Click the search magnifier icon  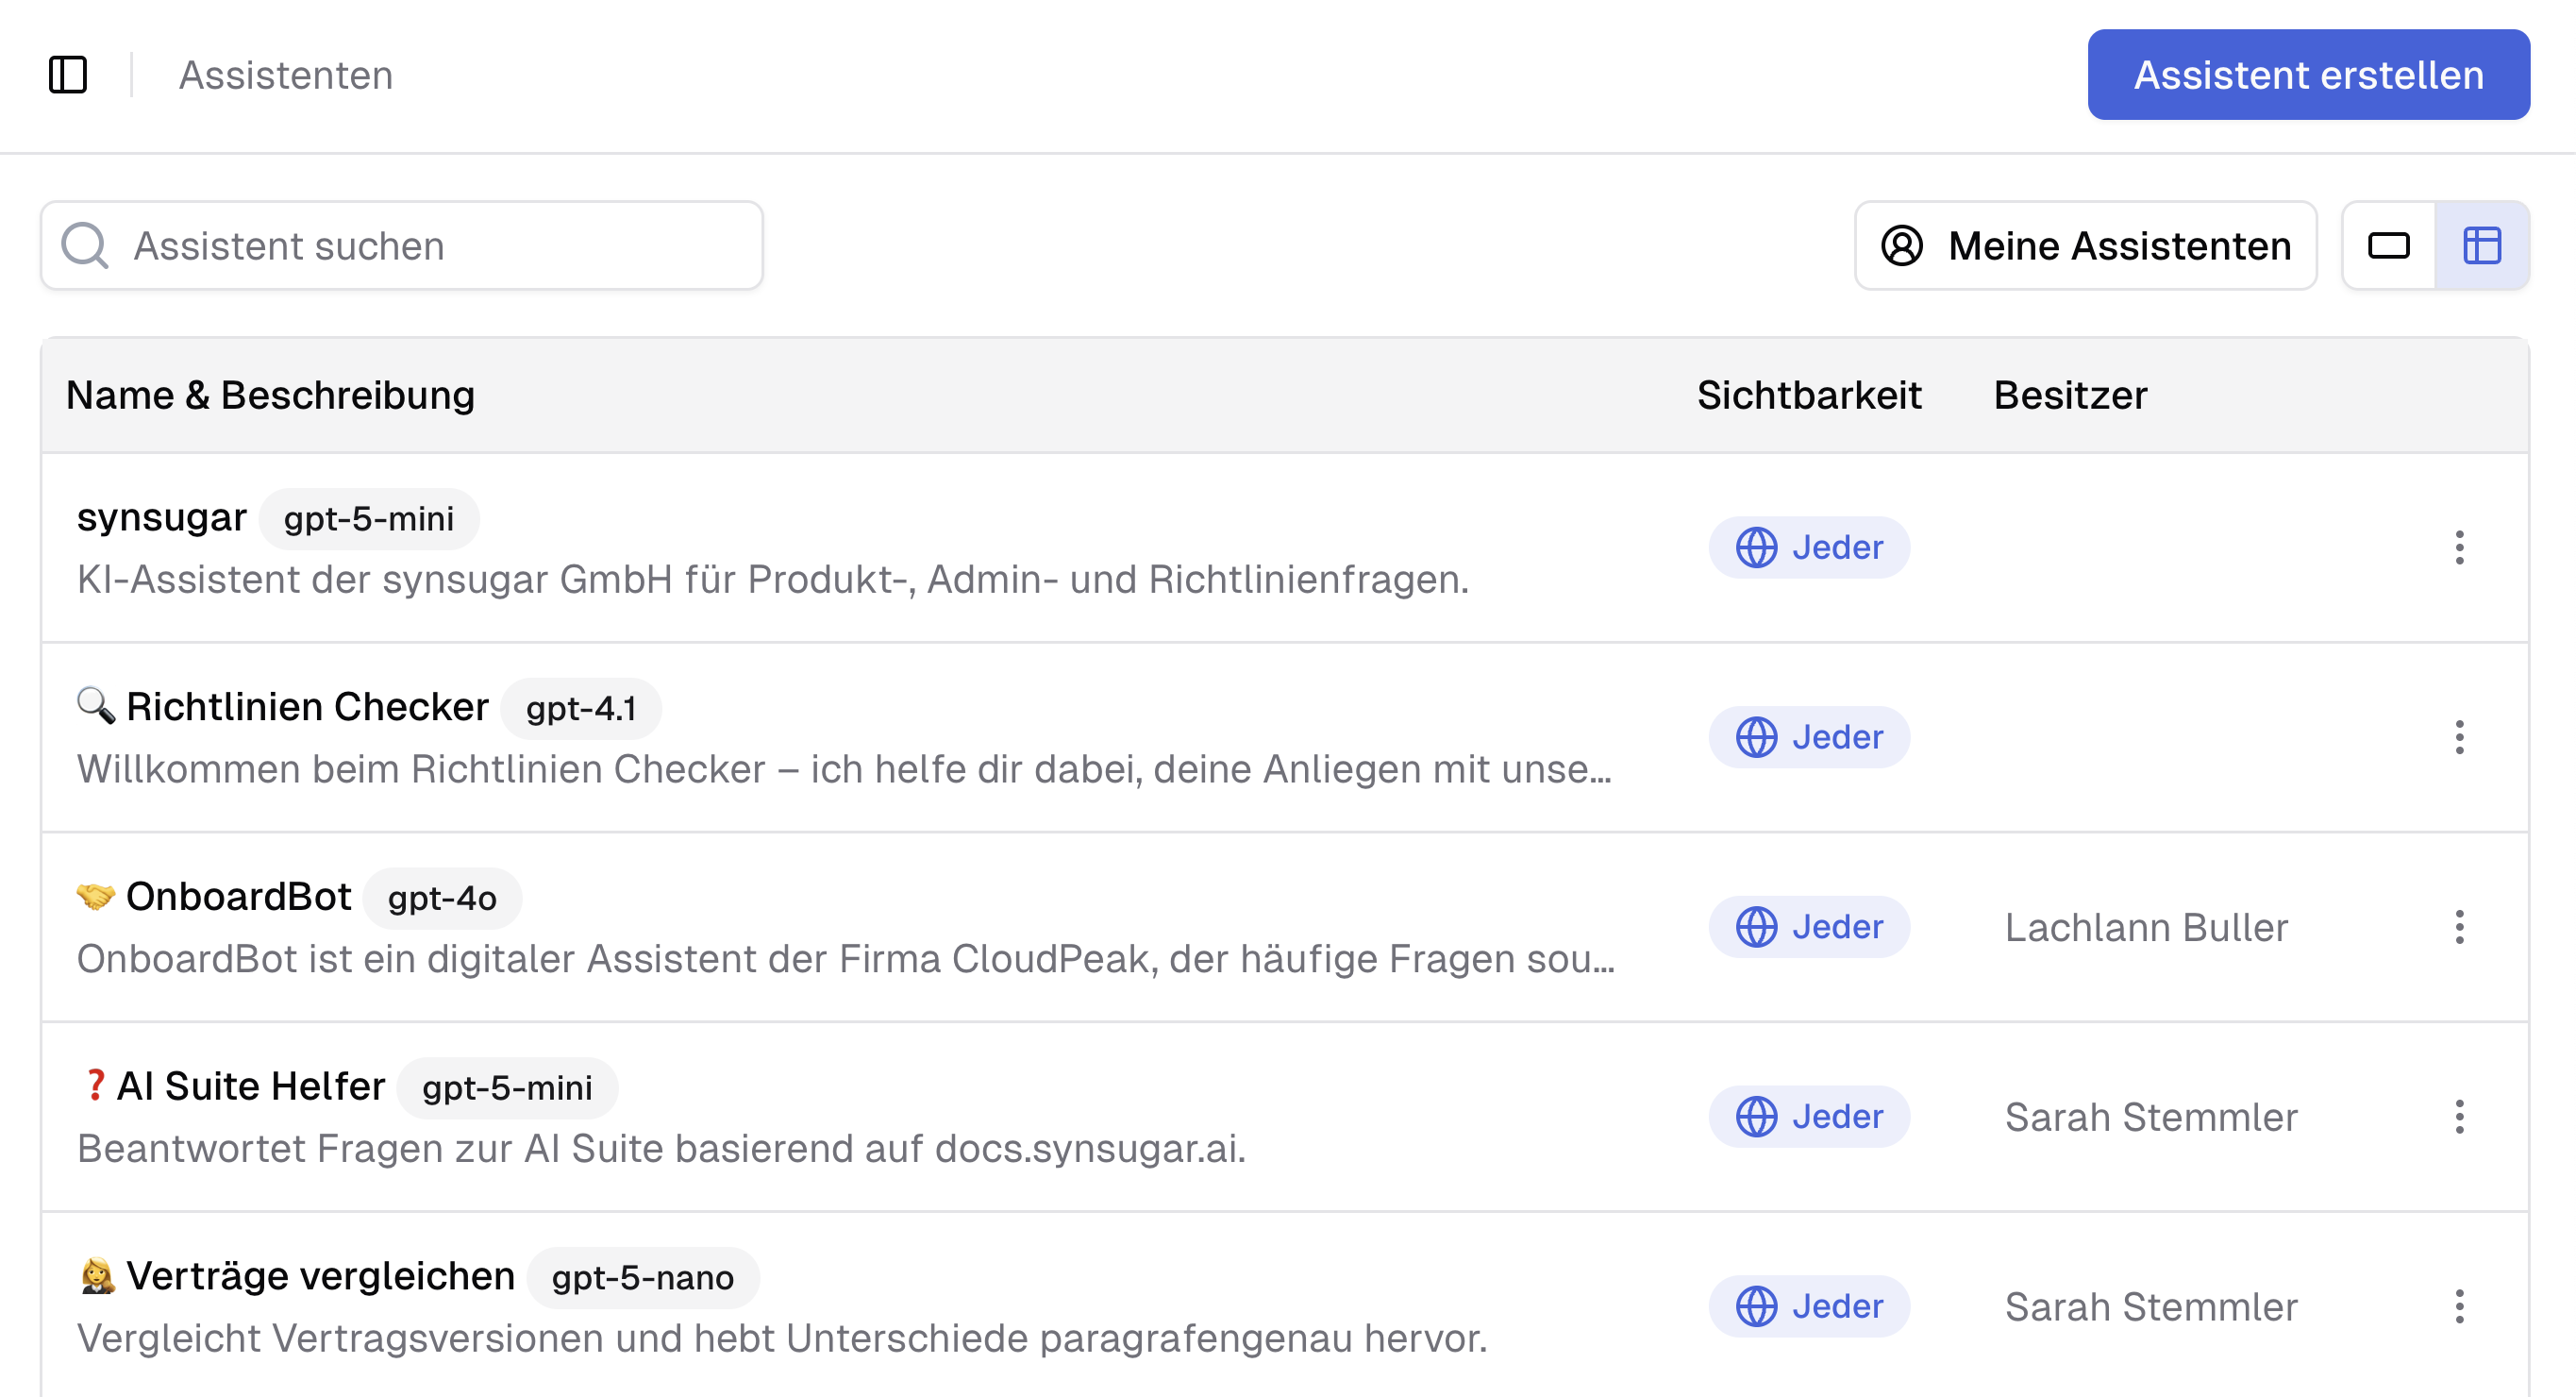tap(87, 245)
